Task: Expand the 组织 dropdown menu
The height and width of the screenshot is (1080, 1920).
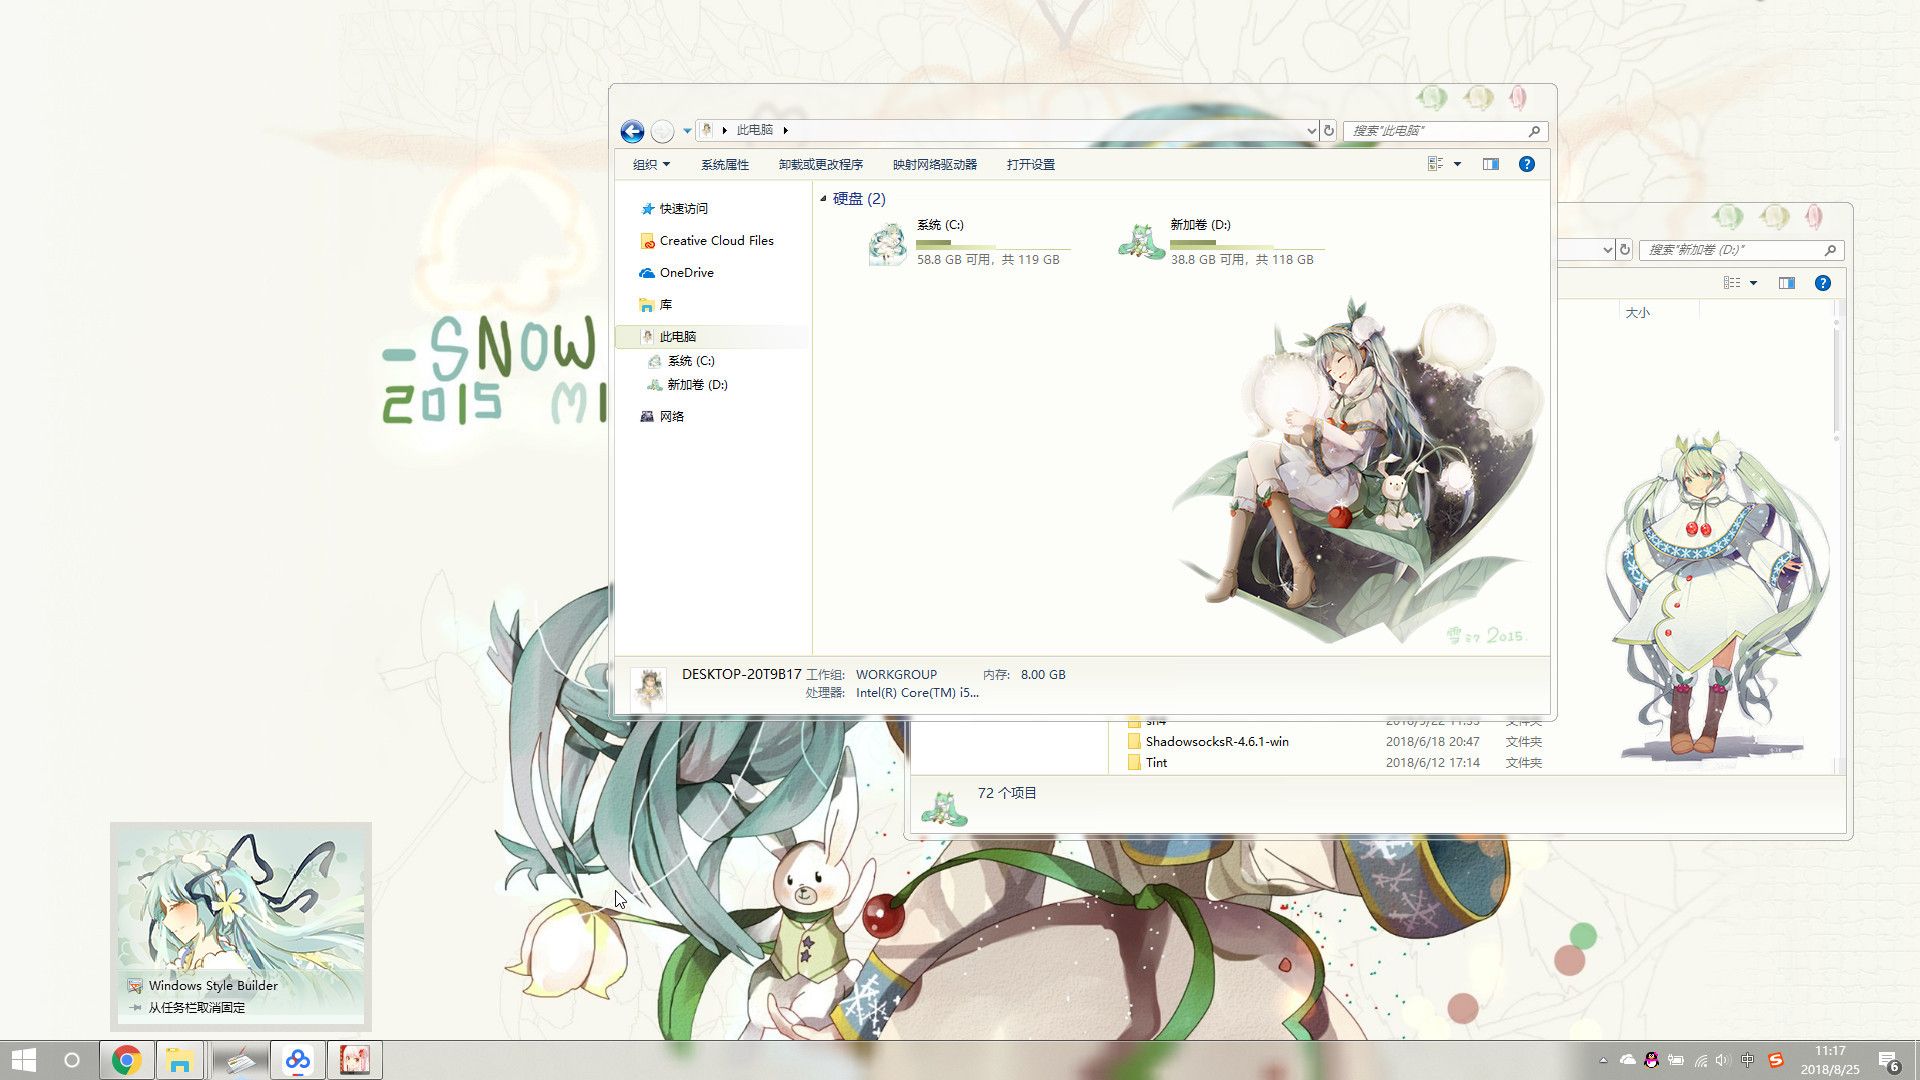Action: (x=651, y=164)
